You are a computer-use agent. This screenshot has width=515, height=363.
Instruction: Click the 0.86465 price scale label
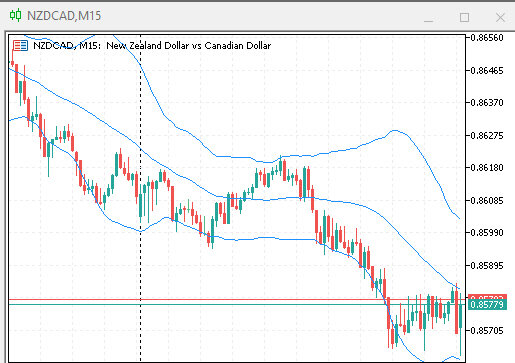(487, 71)
